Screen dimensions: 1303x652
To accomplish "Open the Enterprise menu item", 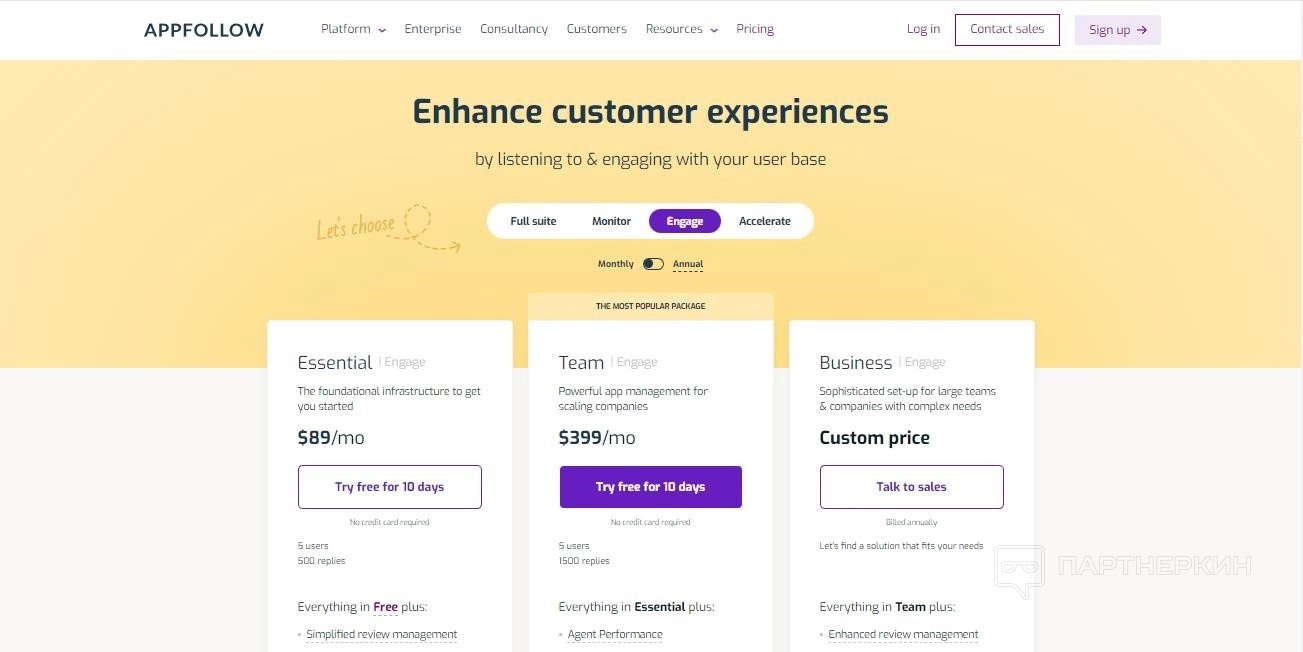I will (x=433, y=29).
